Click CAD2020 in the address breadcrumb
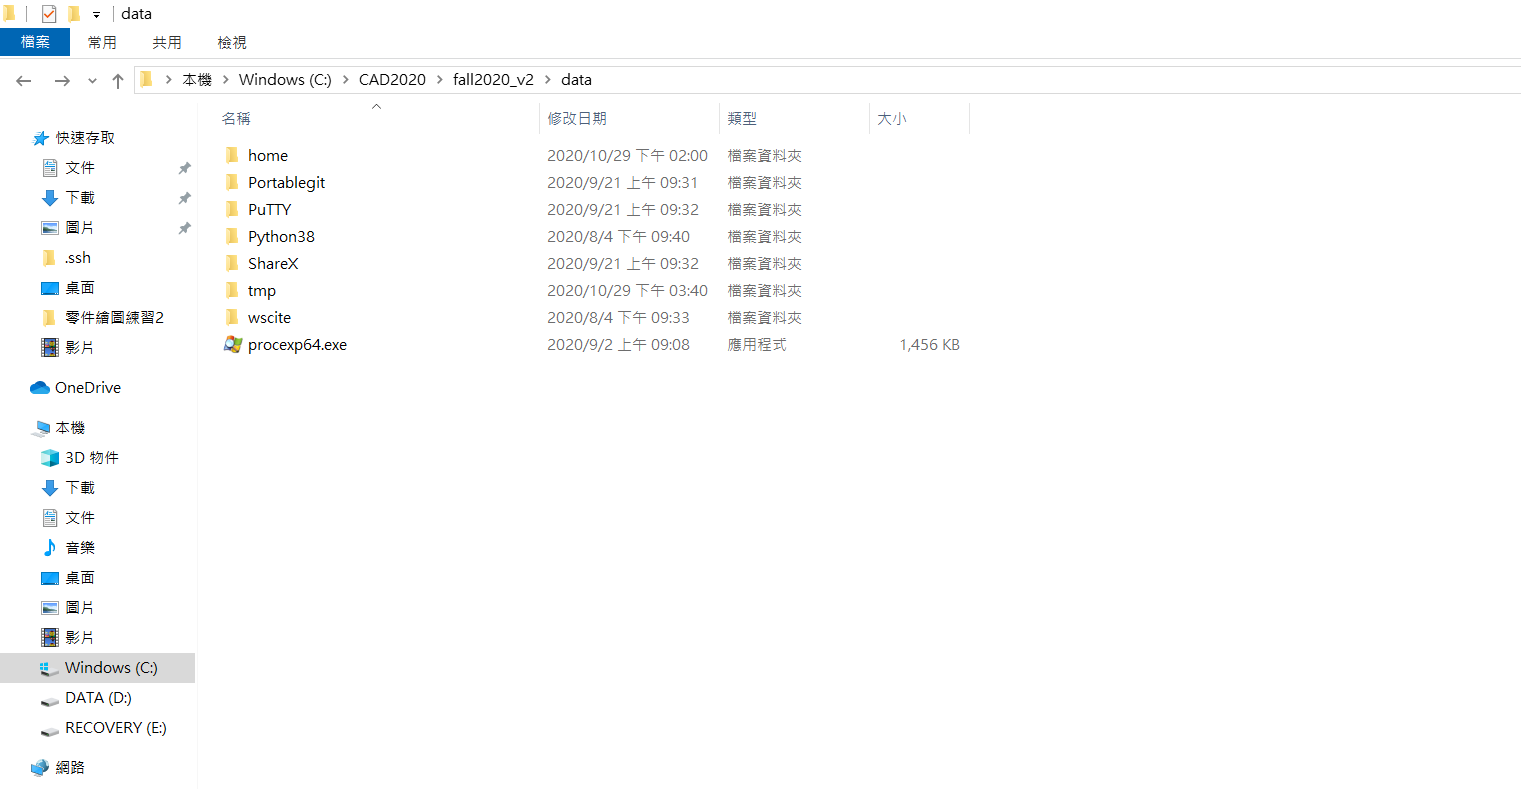The image size is (1521, 789). coord(392,80)
